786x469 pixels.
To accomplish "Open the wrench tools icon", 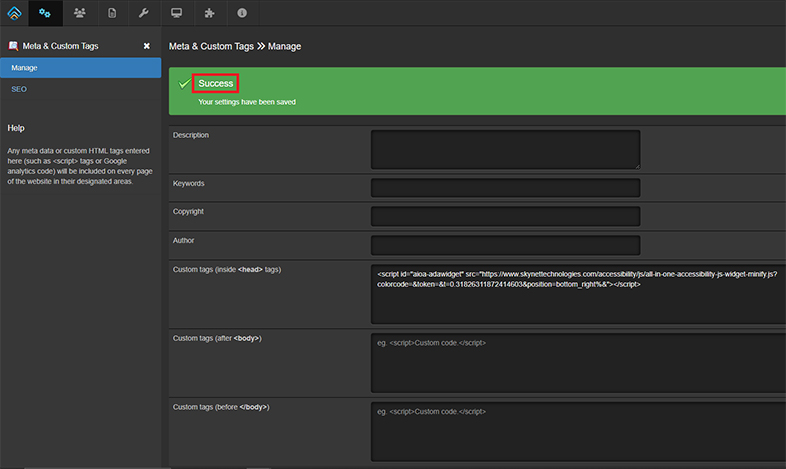I will point(143,13).
